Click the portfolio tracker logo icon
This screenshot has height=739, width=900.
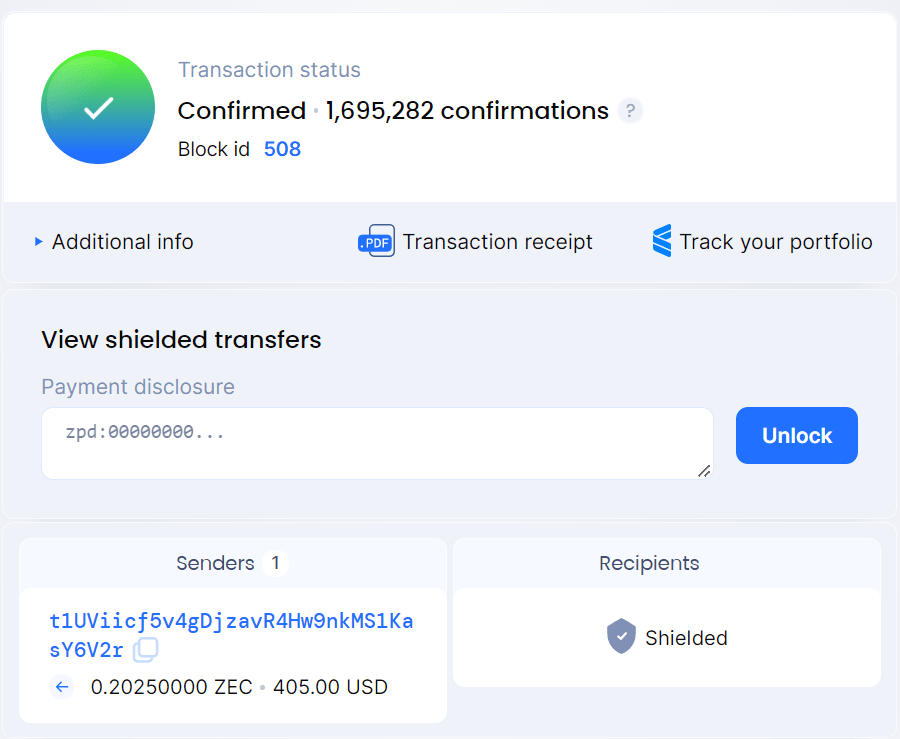click(x=662, y=242)
